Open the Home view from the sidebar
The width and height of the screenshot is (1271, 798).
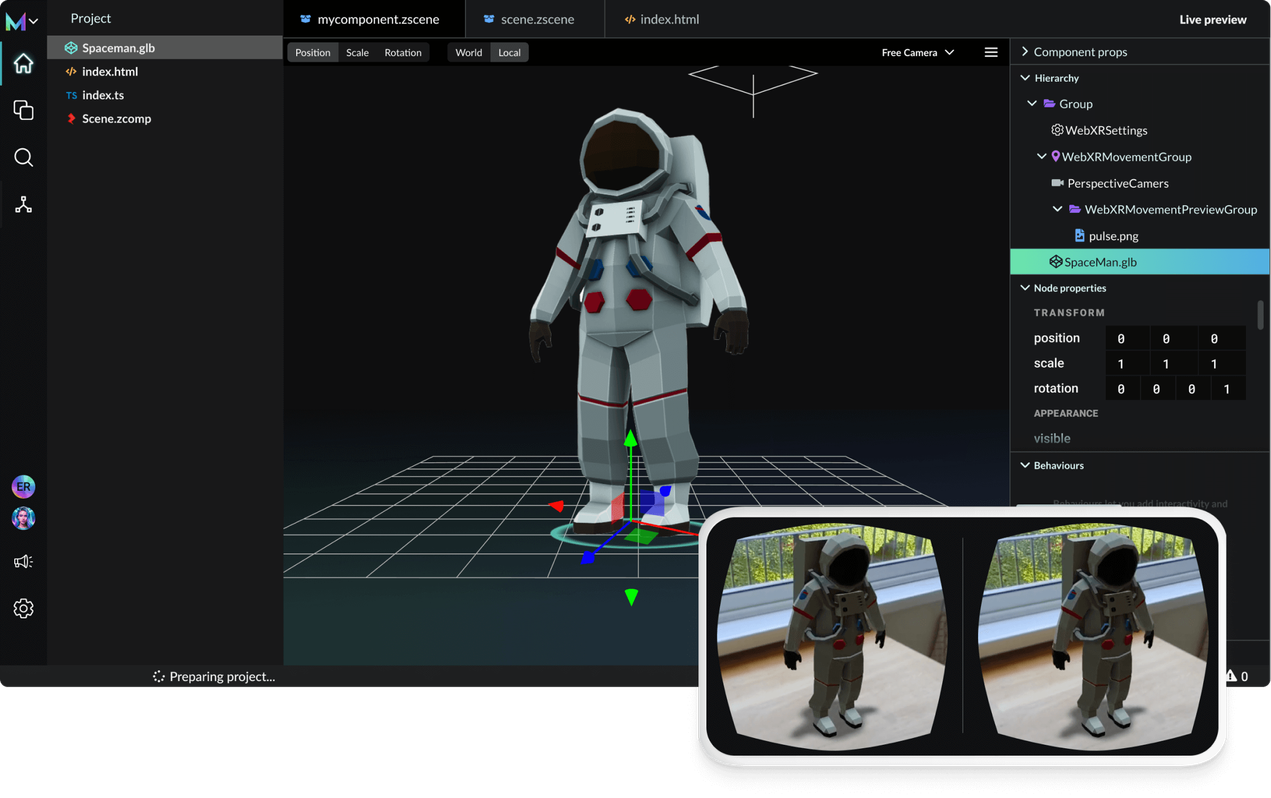point(23,62)
